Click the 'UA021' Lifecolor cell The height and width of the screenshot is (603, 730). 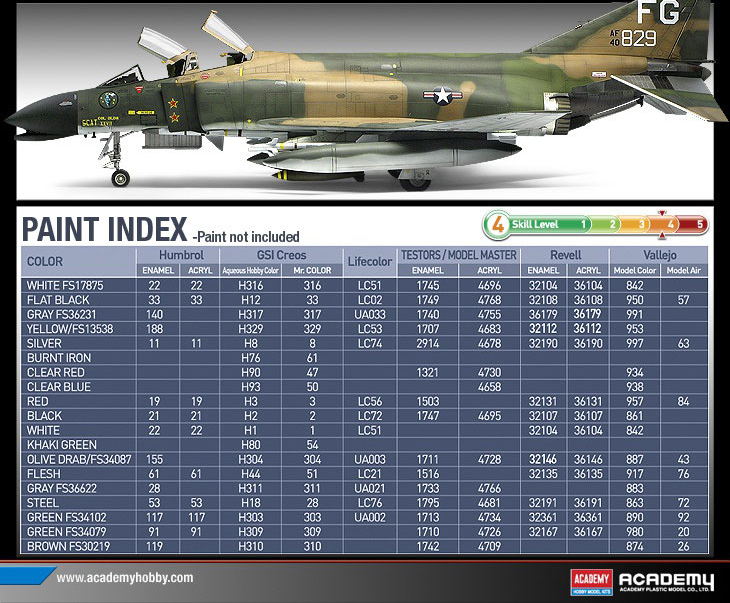[370, 488]
